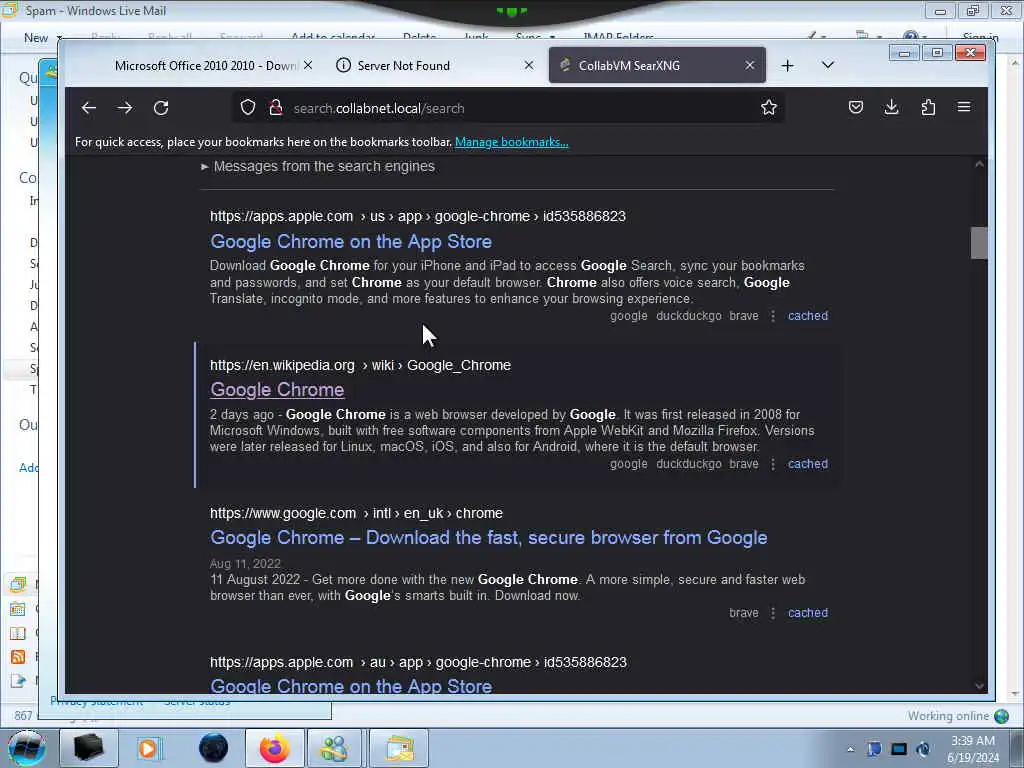This screenshot has width=1024, height=768.
Task: Click the insecure connection padlock icon
Action: click(x=276, y=108)
